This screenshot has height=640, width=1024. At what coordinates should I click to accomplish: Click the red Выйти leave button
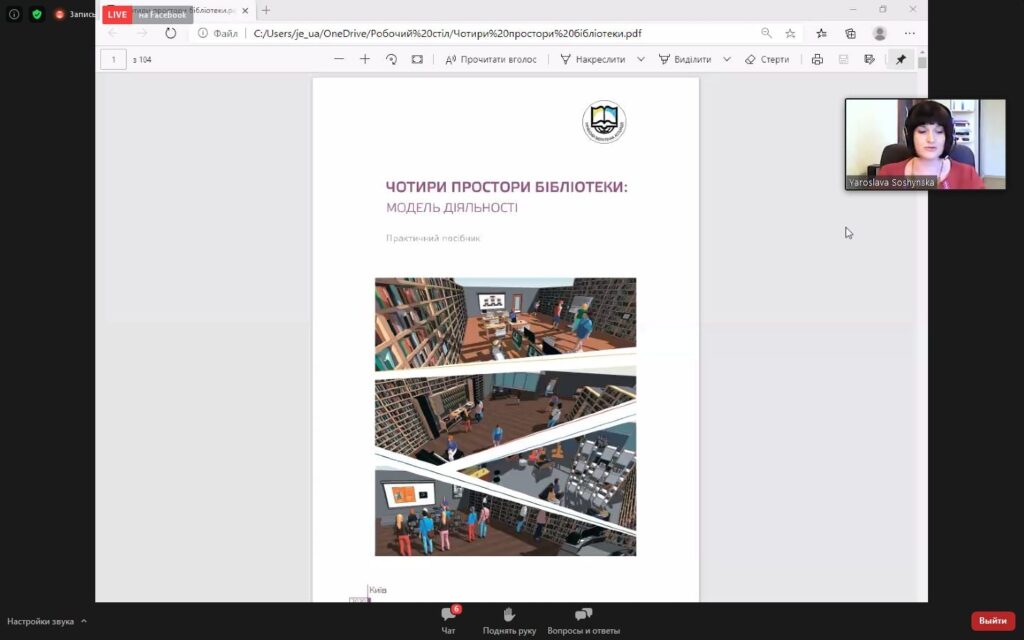tap(992, 621)
